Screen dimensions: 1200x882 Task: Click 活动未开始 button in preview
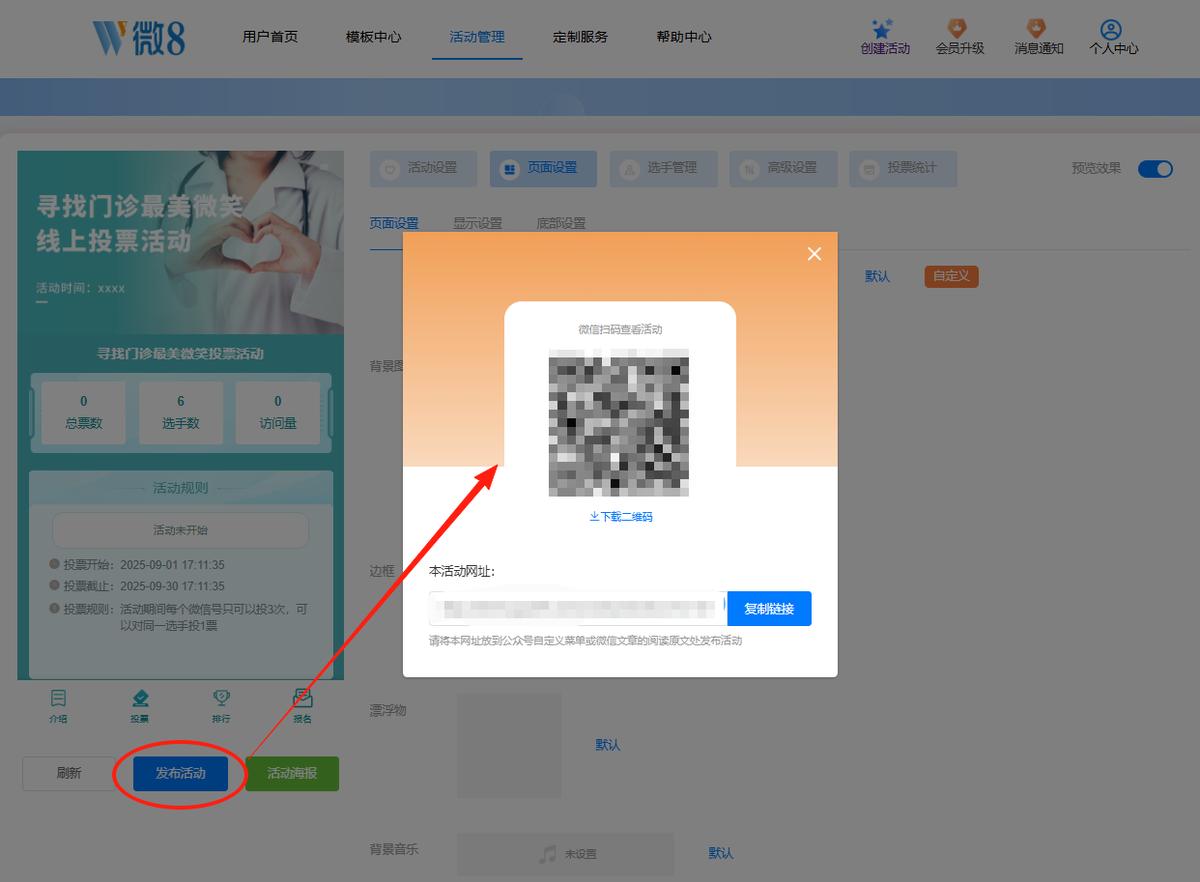pos(180,530)
